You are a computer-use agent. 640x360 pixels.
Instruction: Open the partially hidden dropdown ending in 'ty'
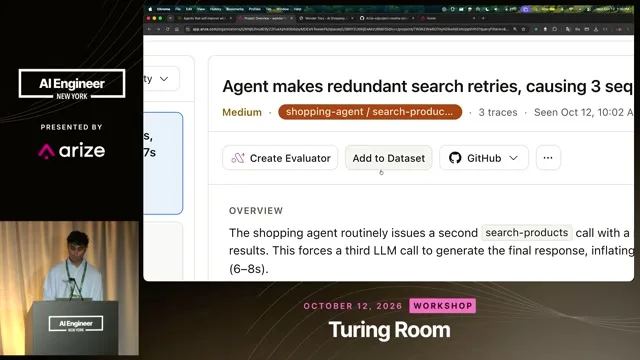[x=162, y=78]
